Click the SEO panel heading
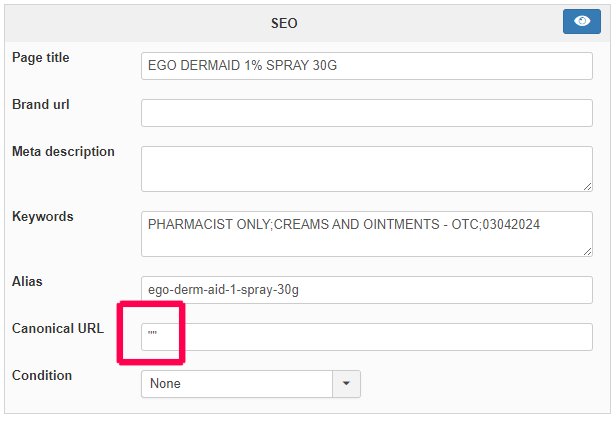Image resolution: width=616 pixels, height=427 pixels. [x=285, y=22]
